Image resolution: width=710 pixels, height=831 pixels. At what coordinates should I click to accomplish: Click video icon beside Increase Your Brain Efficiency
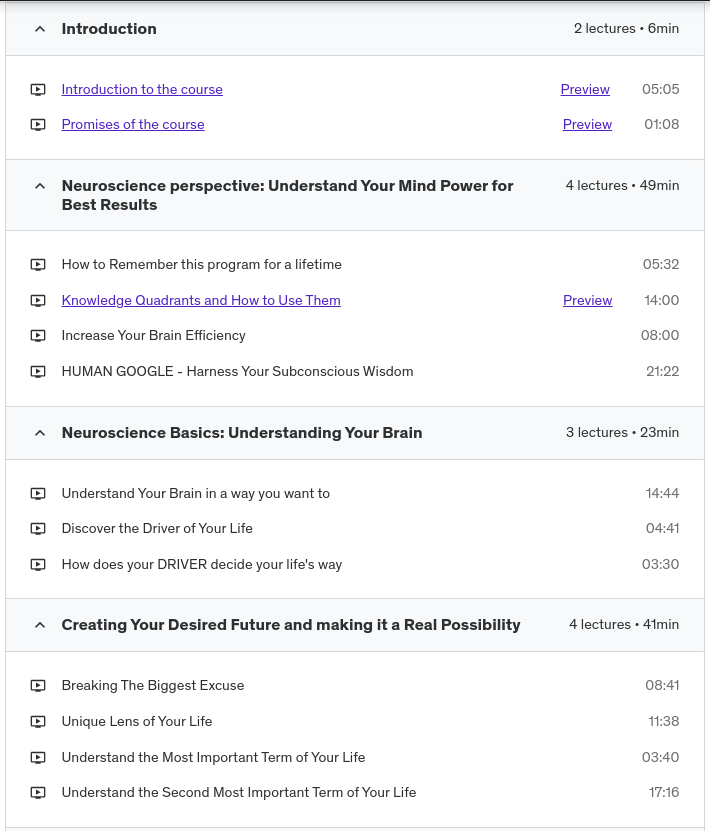[x=38, y=336]
